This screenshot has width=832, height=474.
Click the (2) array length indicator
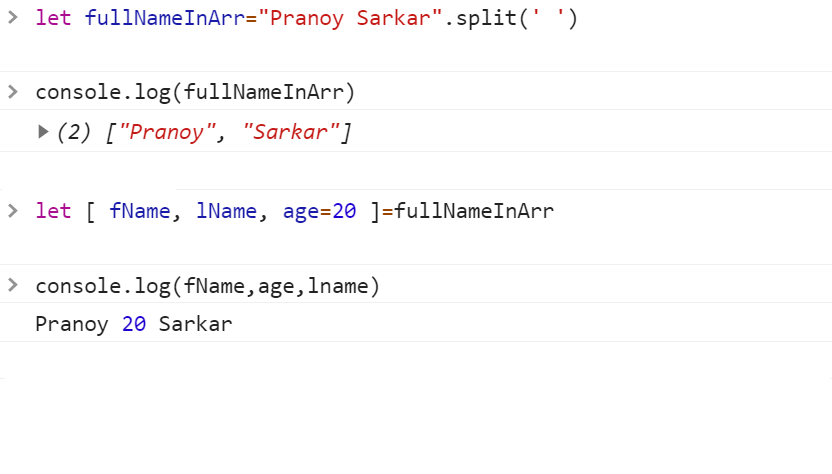point(74,132)
